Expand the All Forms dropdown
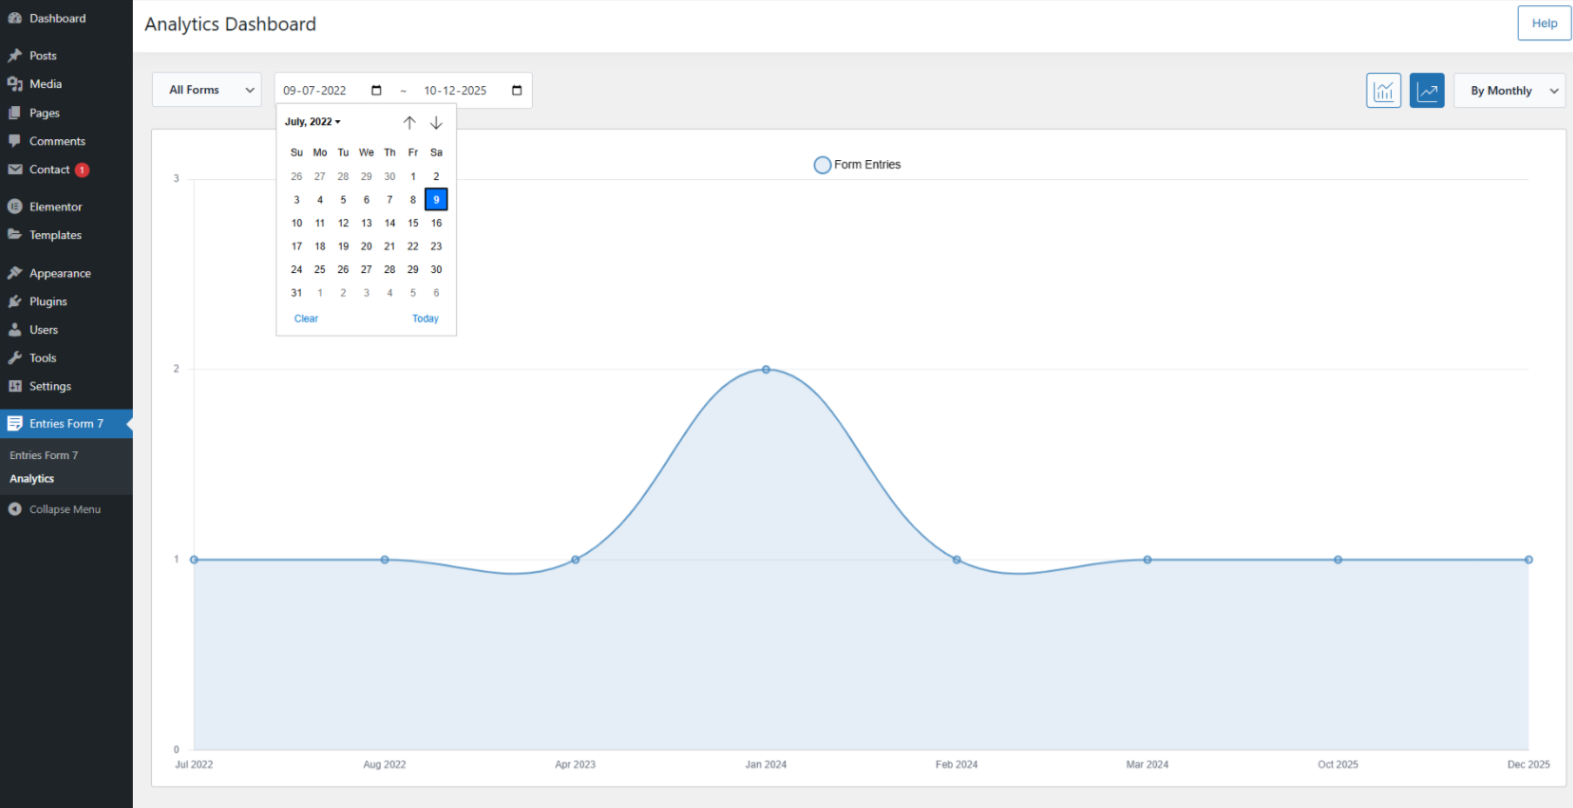 [x=207, y=90]
